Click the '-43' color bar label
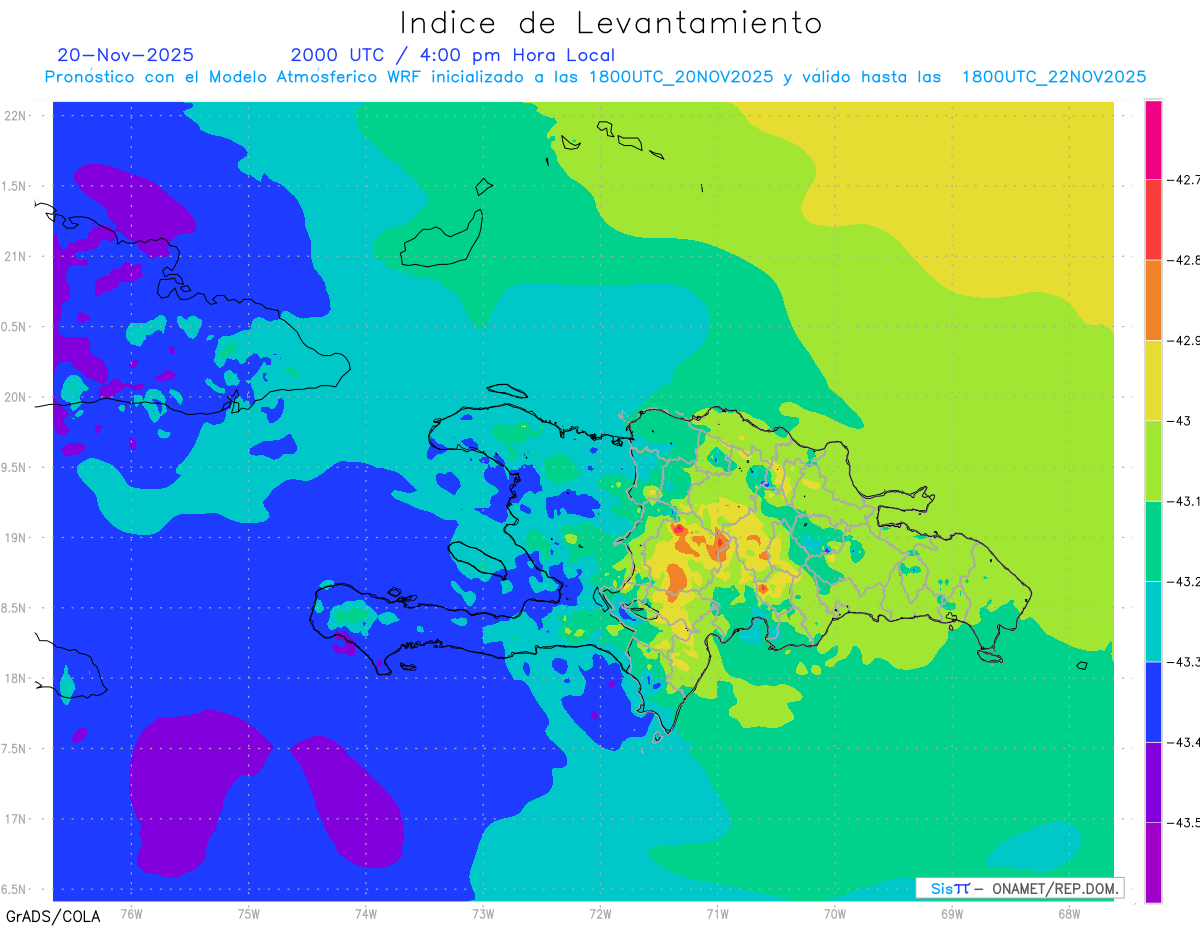 coord(1181,421)
